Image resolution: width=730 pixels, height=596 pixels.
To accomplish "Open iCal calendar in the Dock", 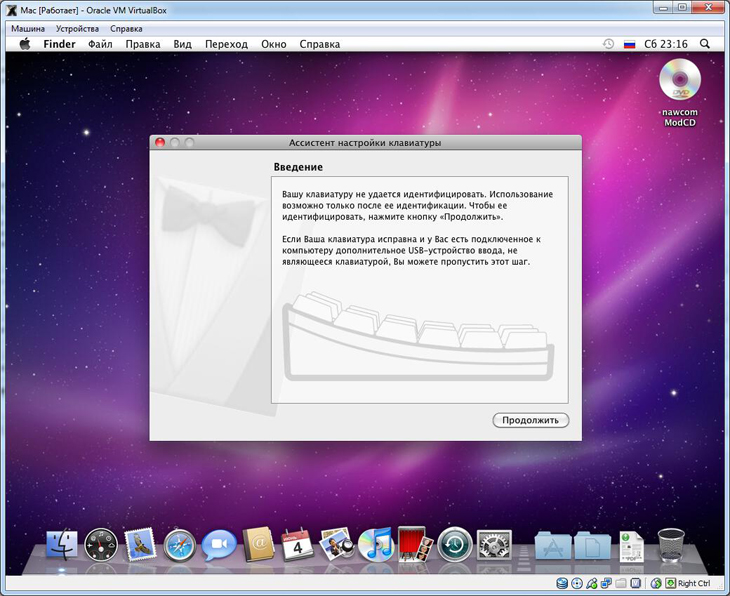I will tap(297, 544).
